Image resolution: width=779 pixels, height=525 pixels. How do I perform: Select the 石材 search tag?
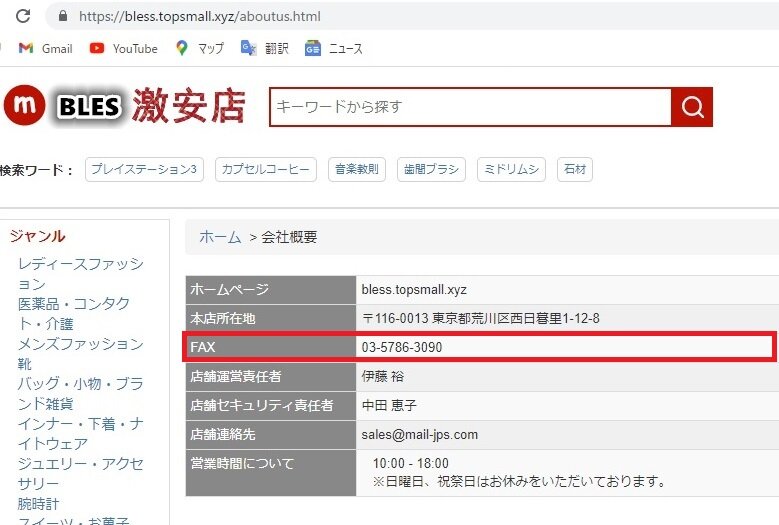(x=575, y=169)
